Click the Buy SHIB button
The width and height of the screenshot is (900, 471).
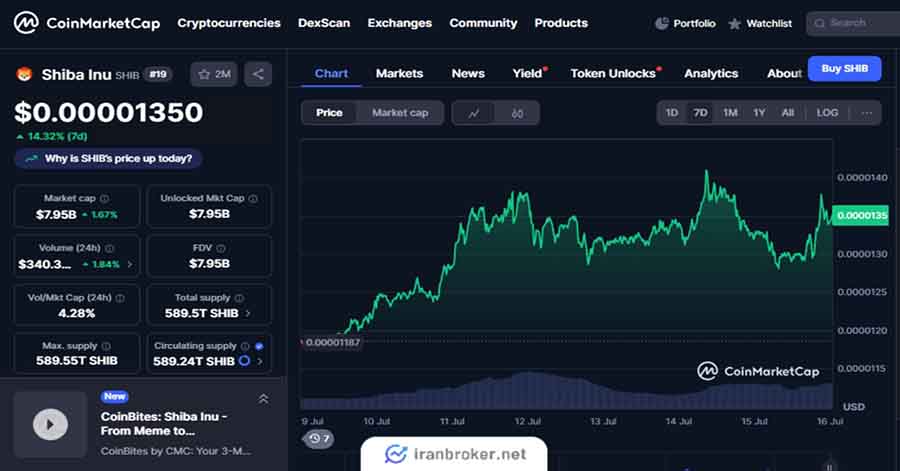click(844, 69)
